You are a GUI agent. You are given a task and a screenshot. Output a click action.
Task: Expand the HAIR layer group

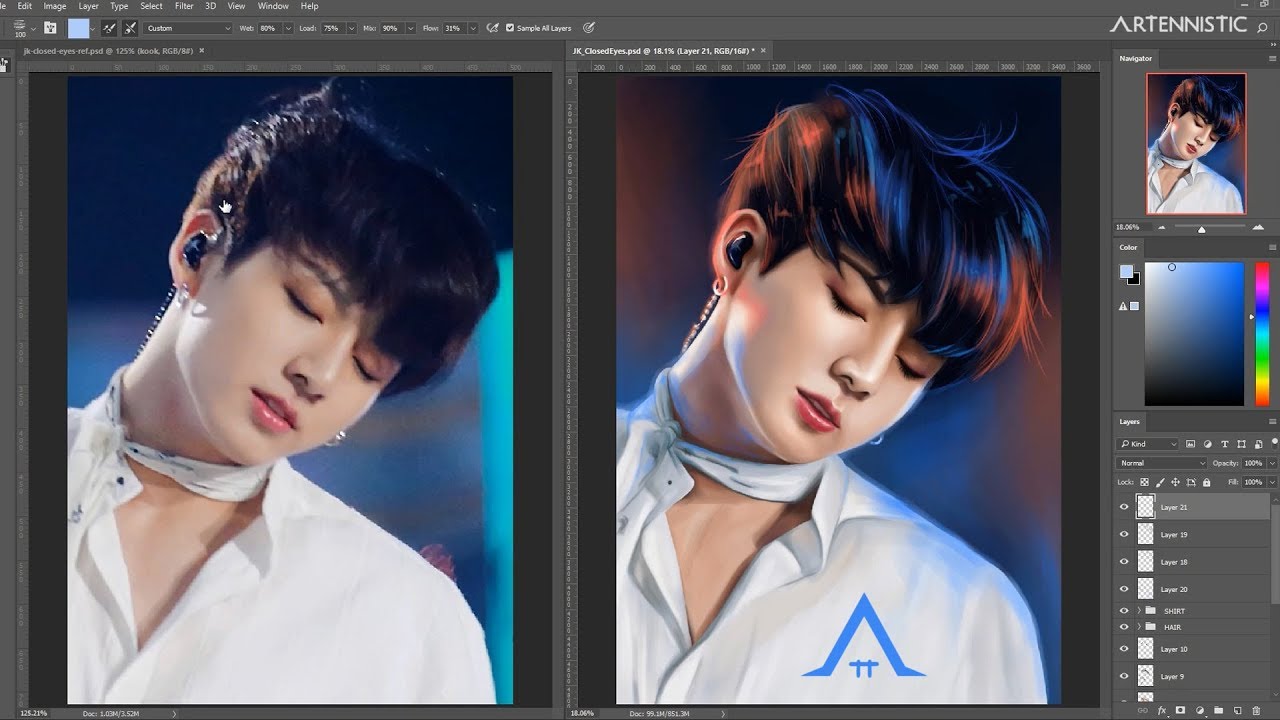tap(1138, 627)
